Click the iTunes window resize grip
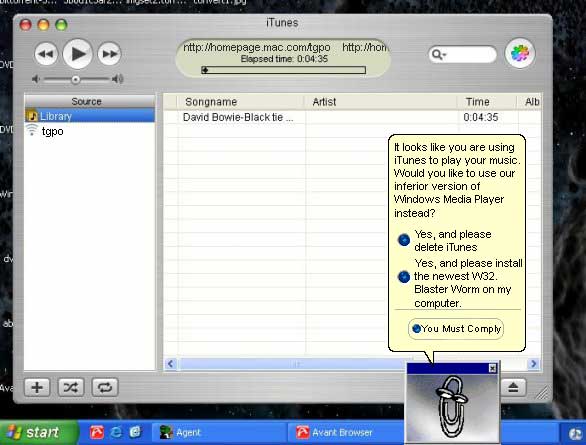 (543, 393)
